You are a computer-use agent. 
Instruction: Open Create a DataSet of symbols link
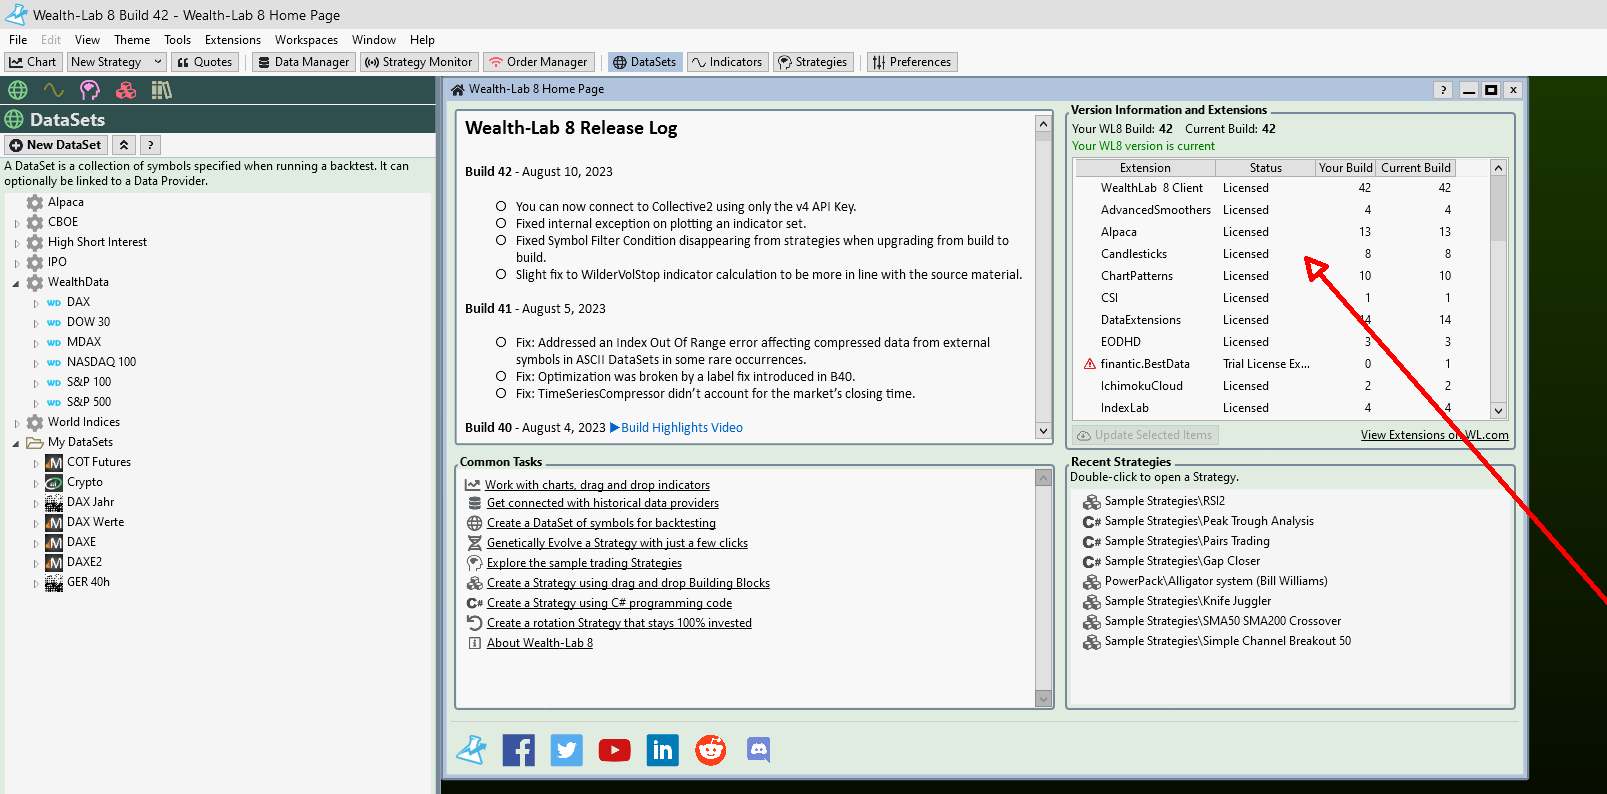601,523
